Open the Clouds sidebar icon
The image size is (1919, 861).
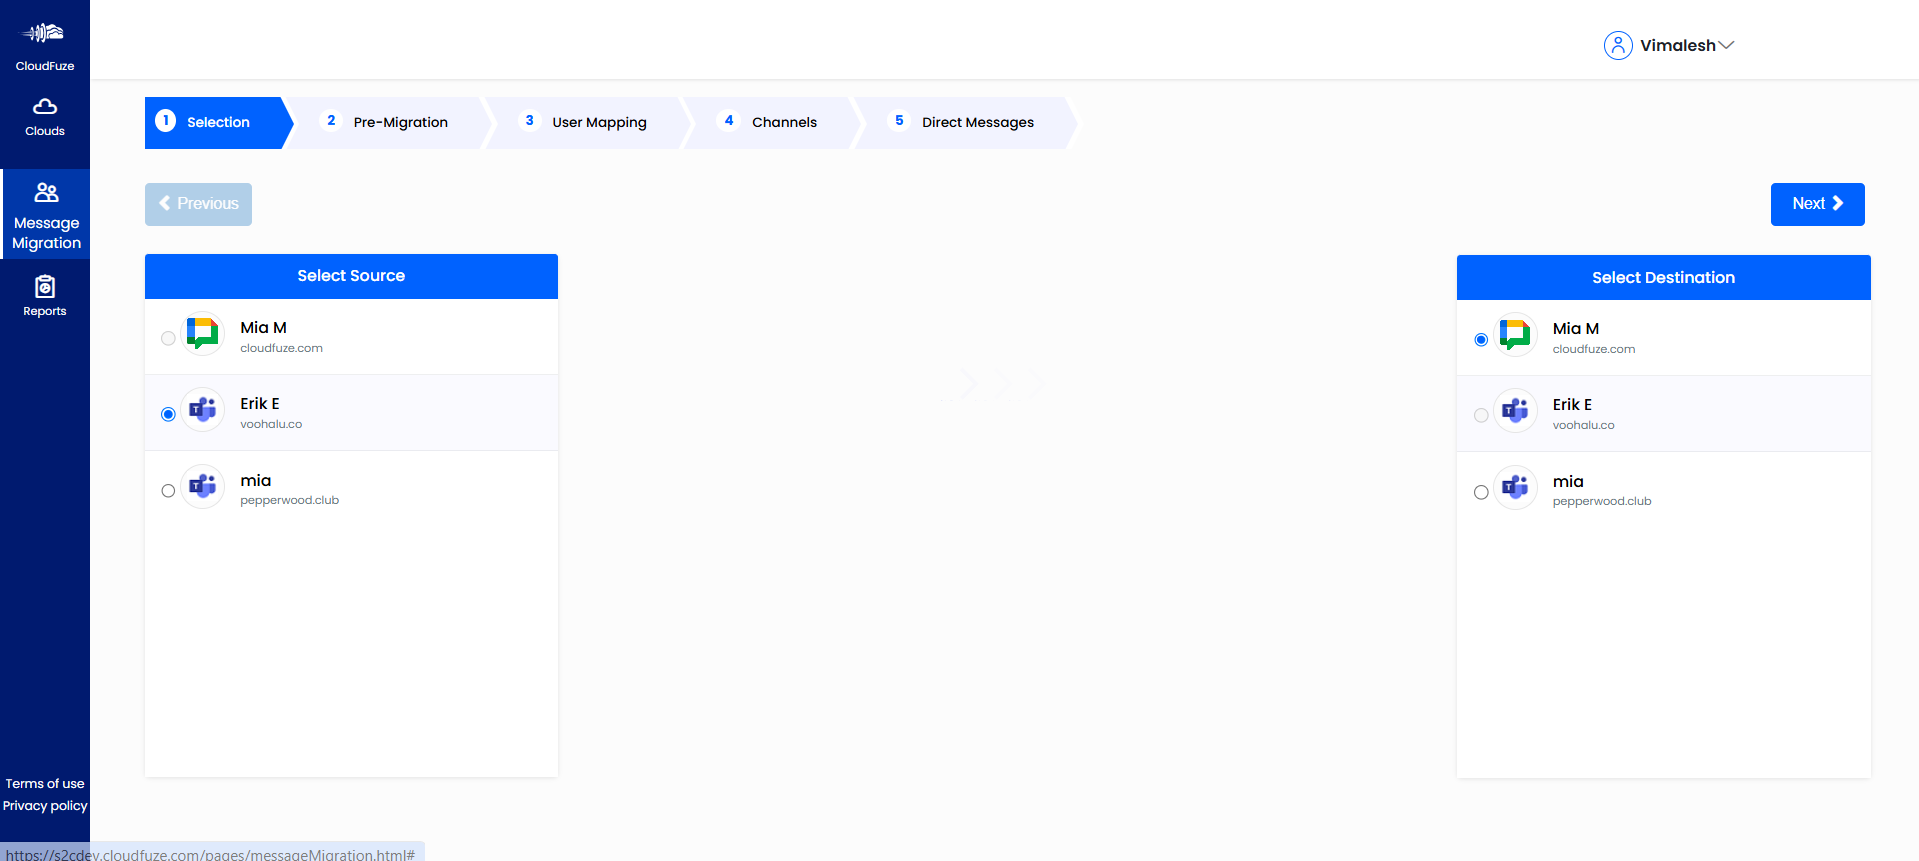tap(45, 106)
